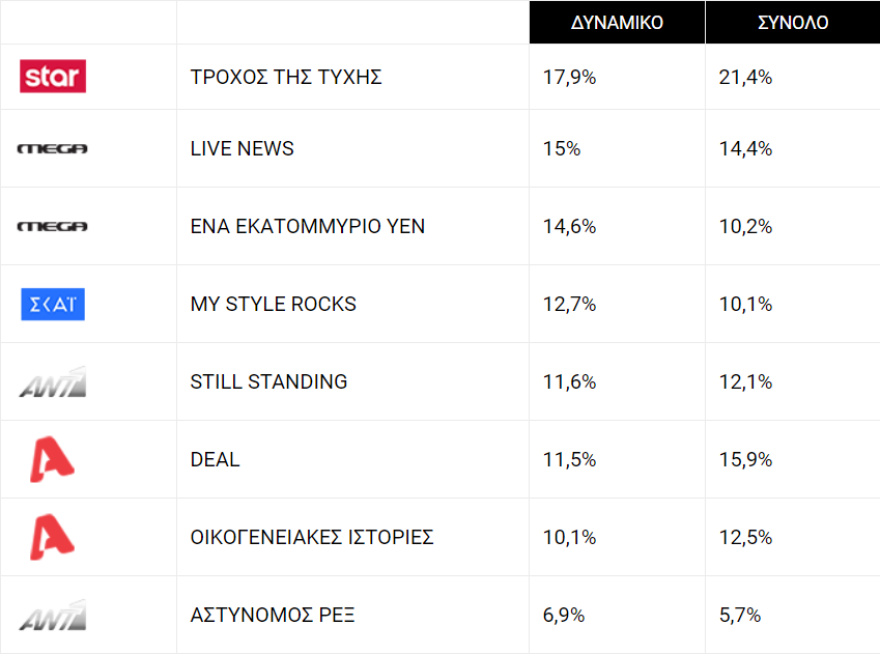Click the LIVE NEWS program title
The image size is (880, 654).
click(242, 149)
